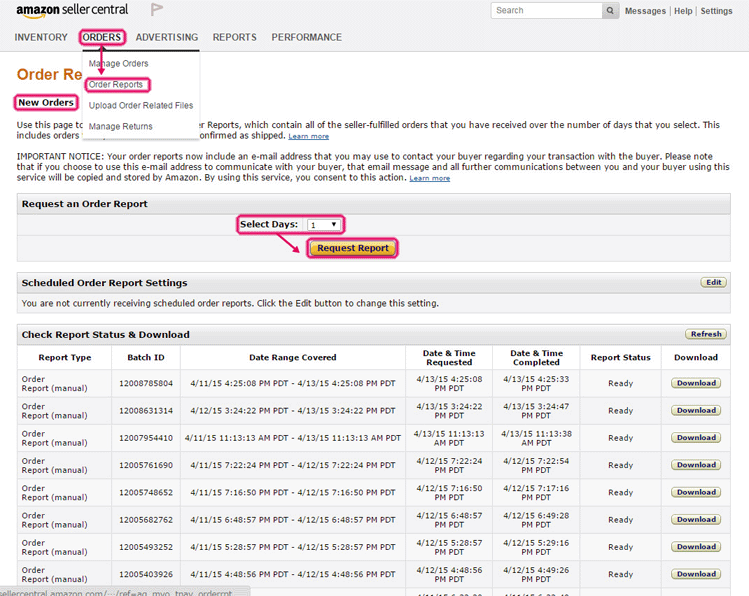Download report batch 12005403926

click(x=696, y=574)
